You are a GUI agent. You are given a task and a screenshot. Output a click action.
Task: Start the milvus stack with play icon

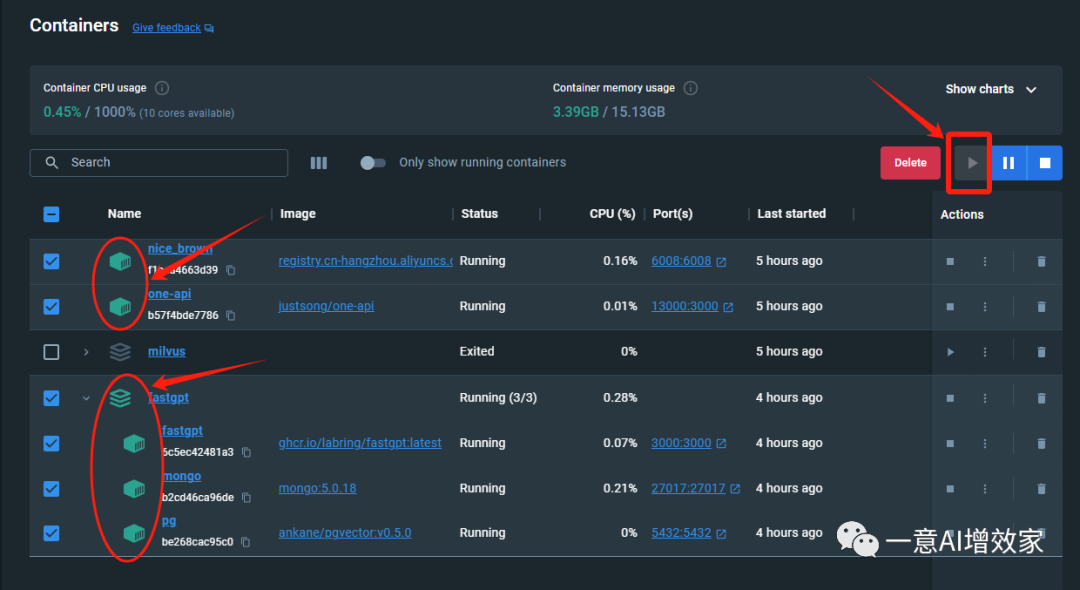951,352
